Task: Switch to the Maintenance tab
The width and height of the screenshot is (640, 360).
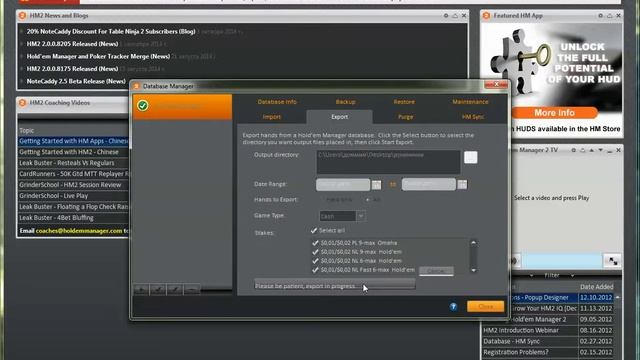Action: (470, 102)
